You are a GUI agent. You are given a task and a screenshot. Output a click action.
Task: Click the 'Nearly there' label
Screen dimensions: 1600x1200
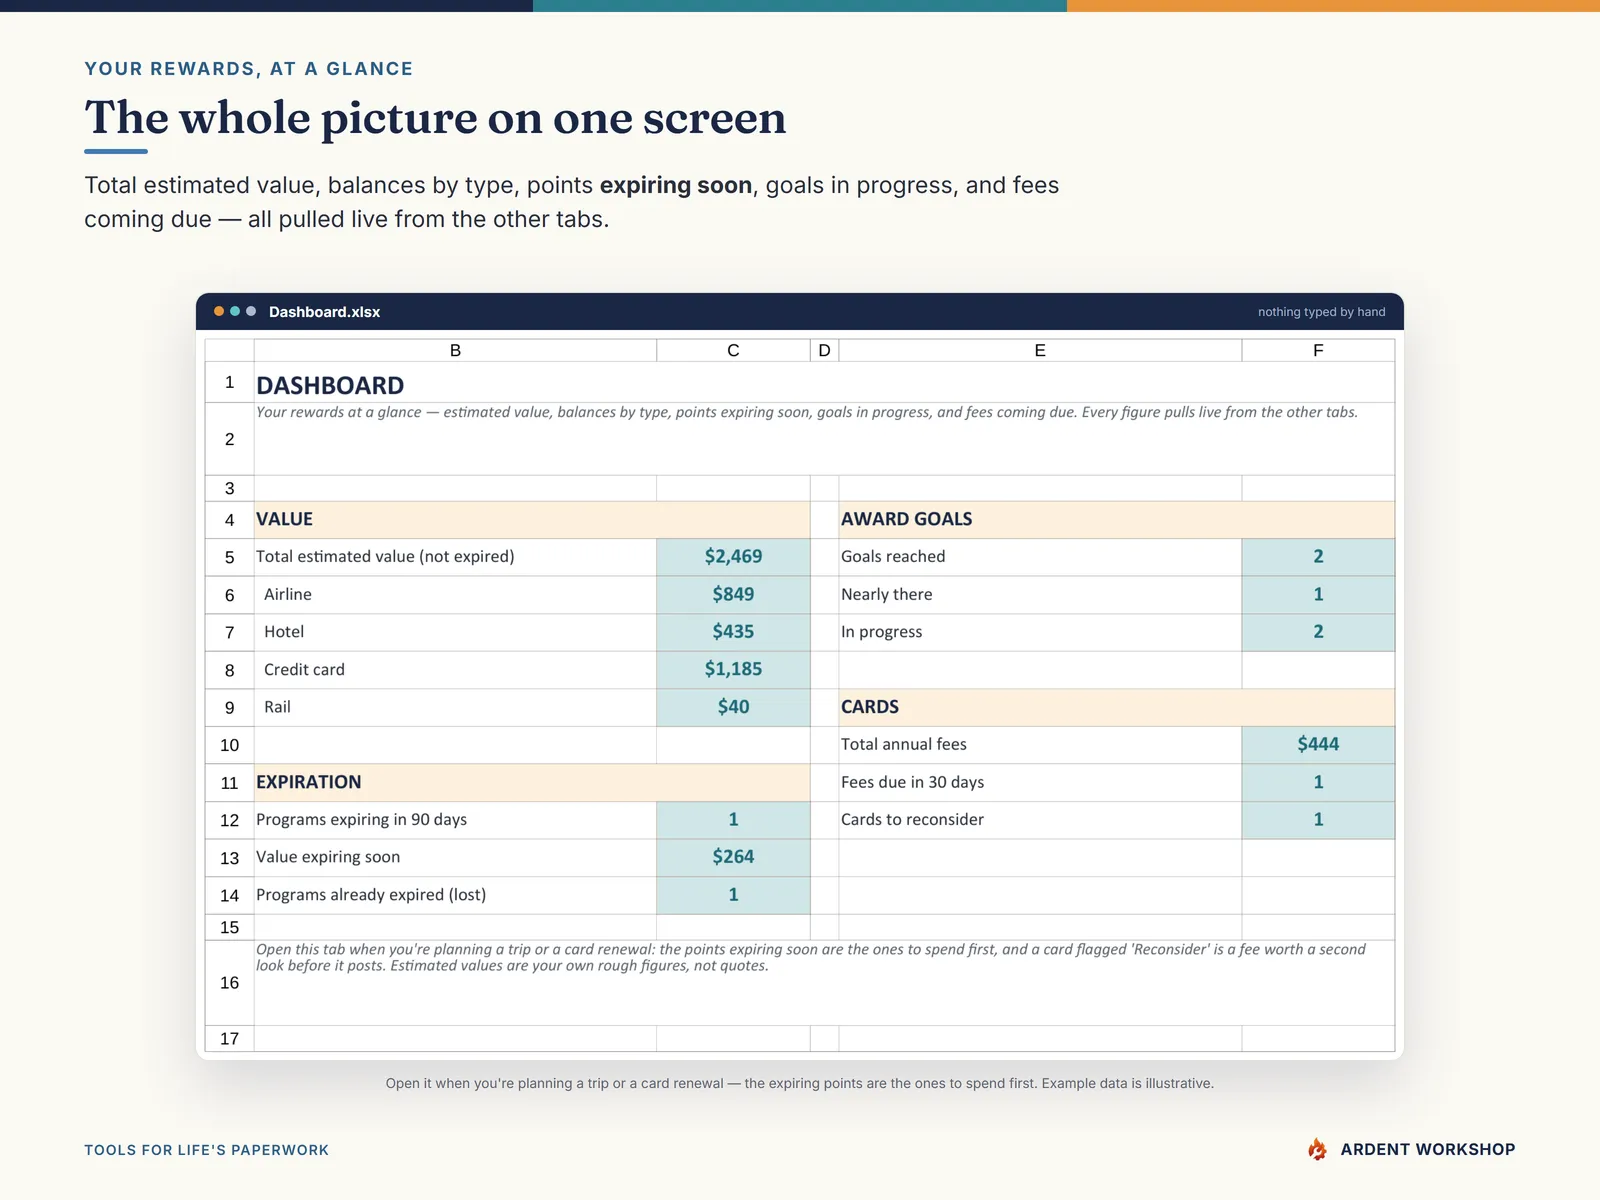pos(886,595)
